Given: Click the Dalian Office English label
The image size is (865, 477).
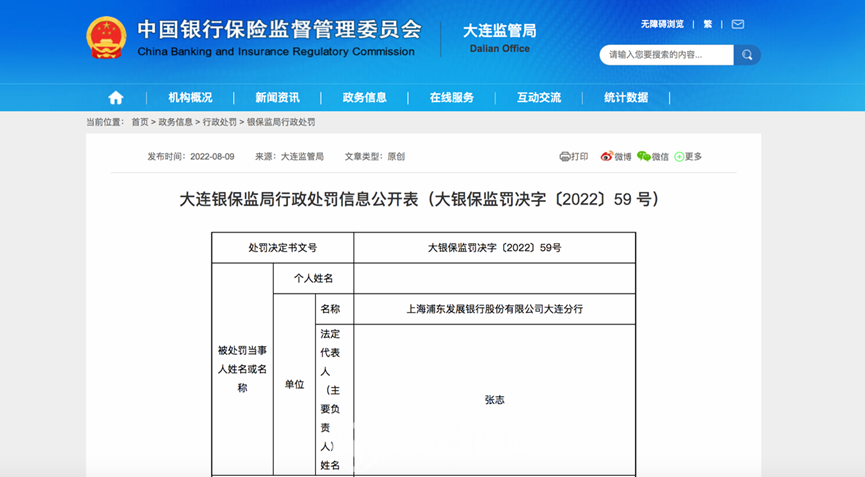Looking at the screenshot, I should pos(500,49).
